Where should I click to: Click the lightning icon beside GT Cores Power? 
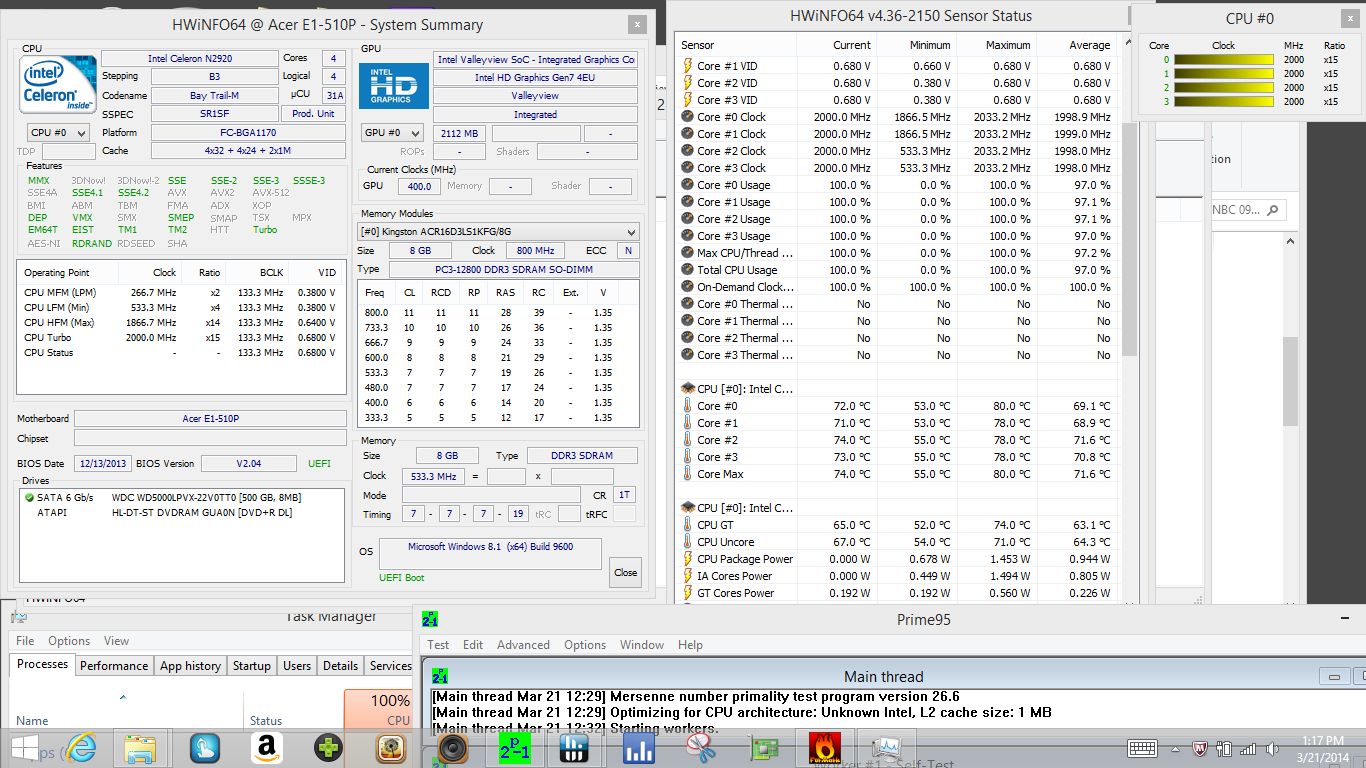[x=687, y=593]
